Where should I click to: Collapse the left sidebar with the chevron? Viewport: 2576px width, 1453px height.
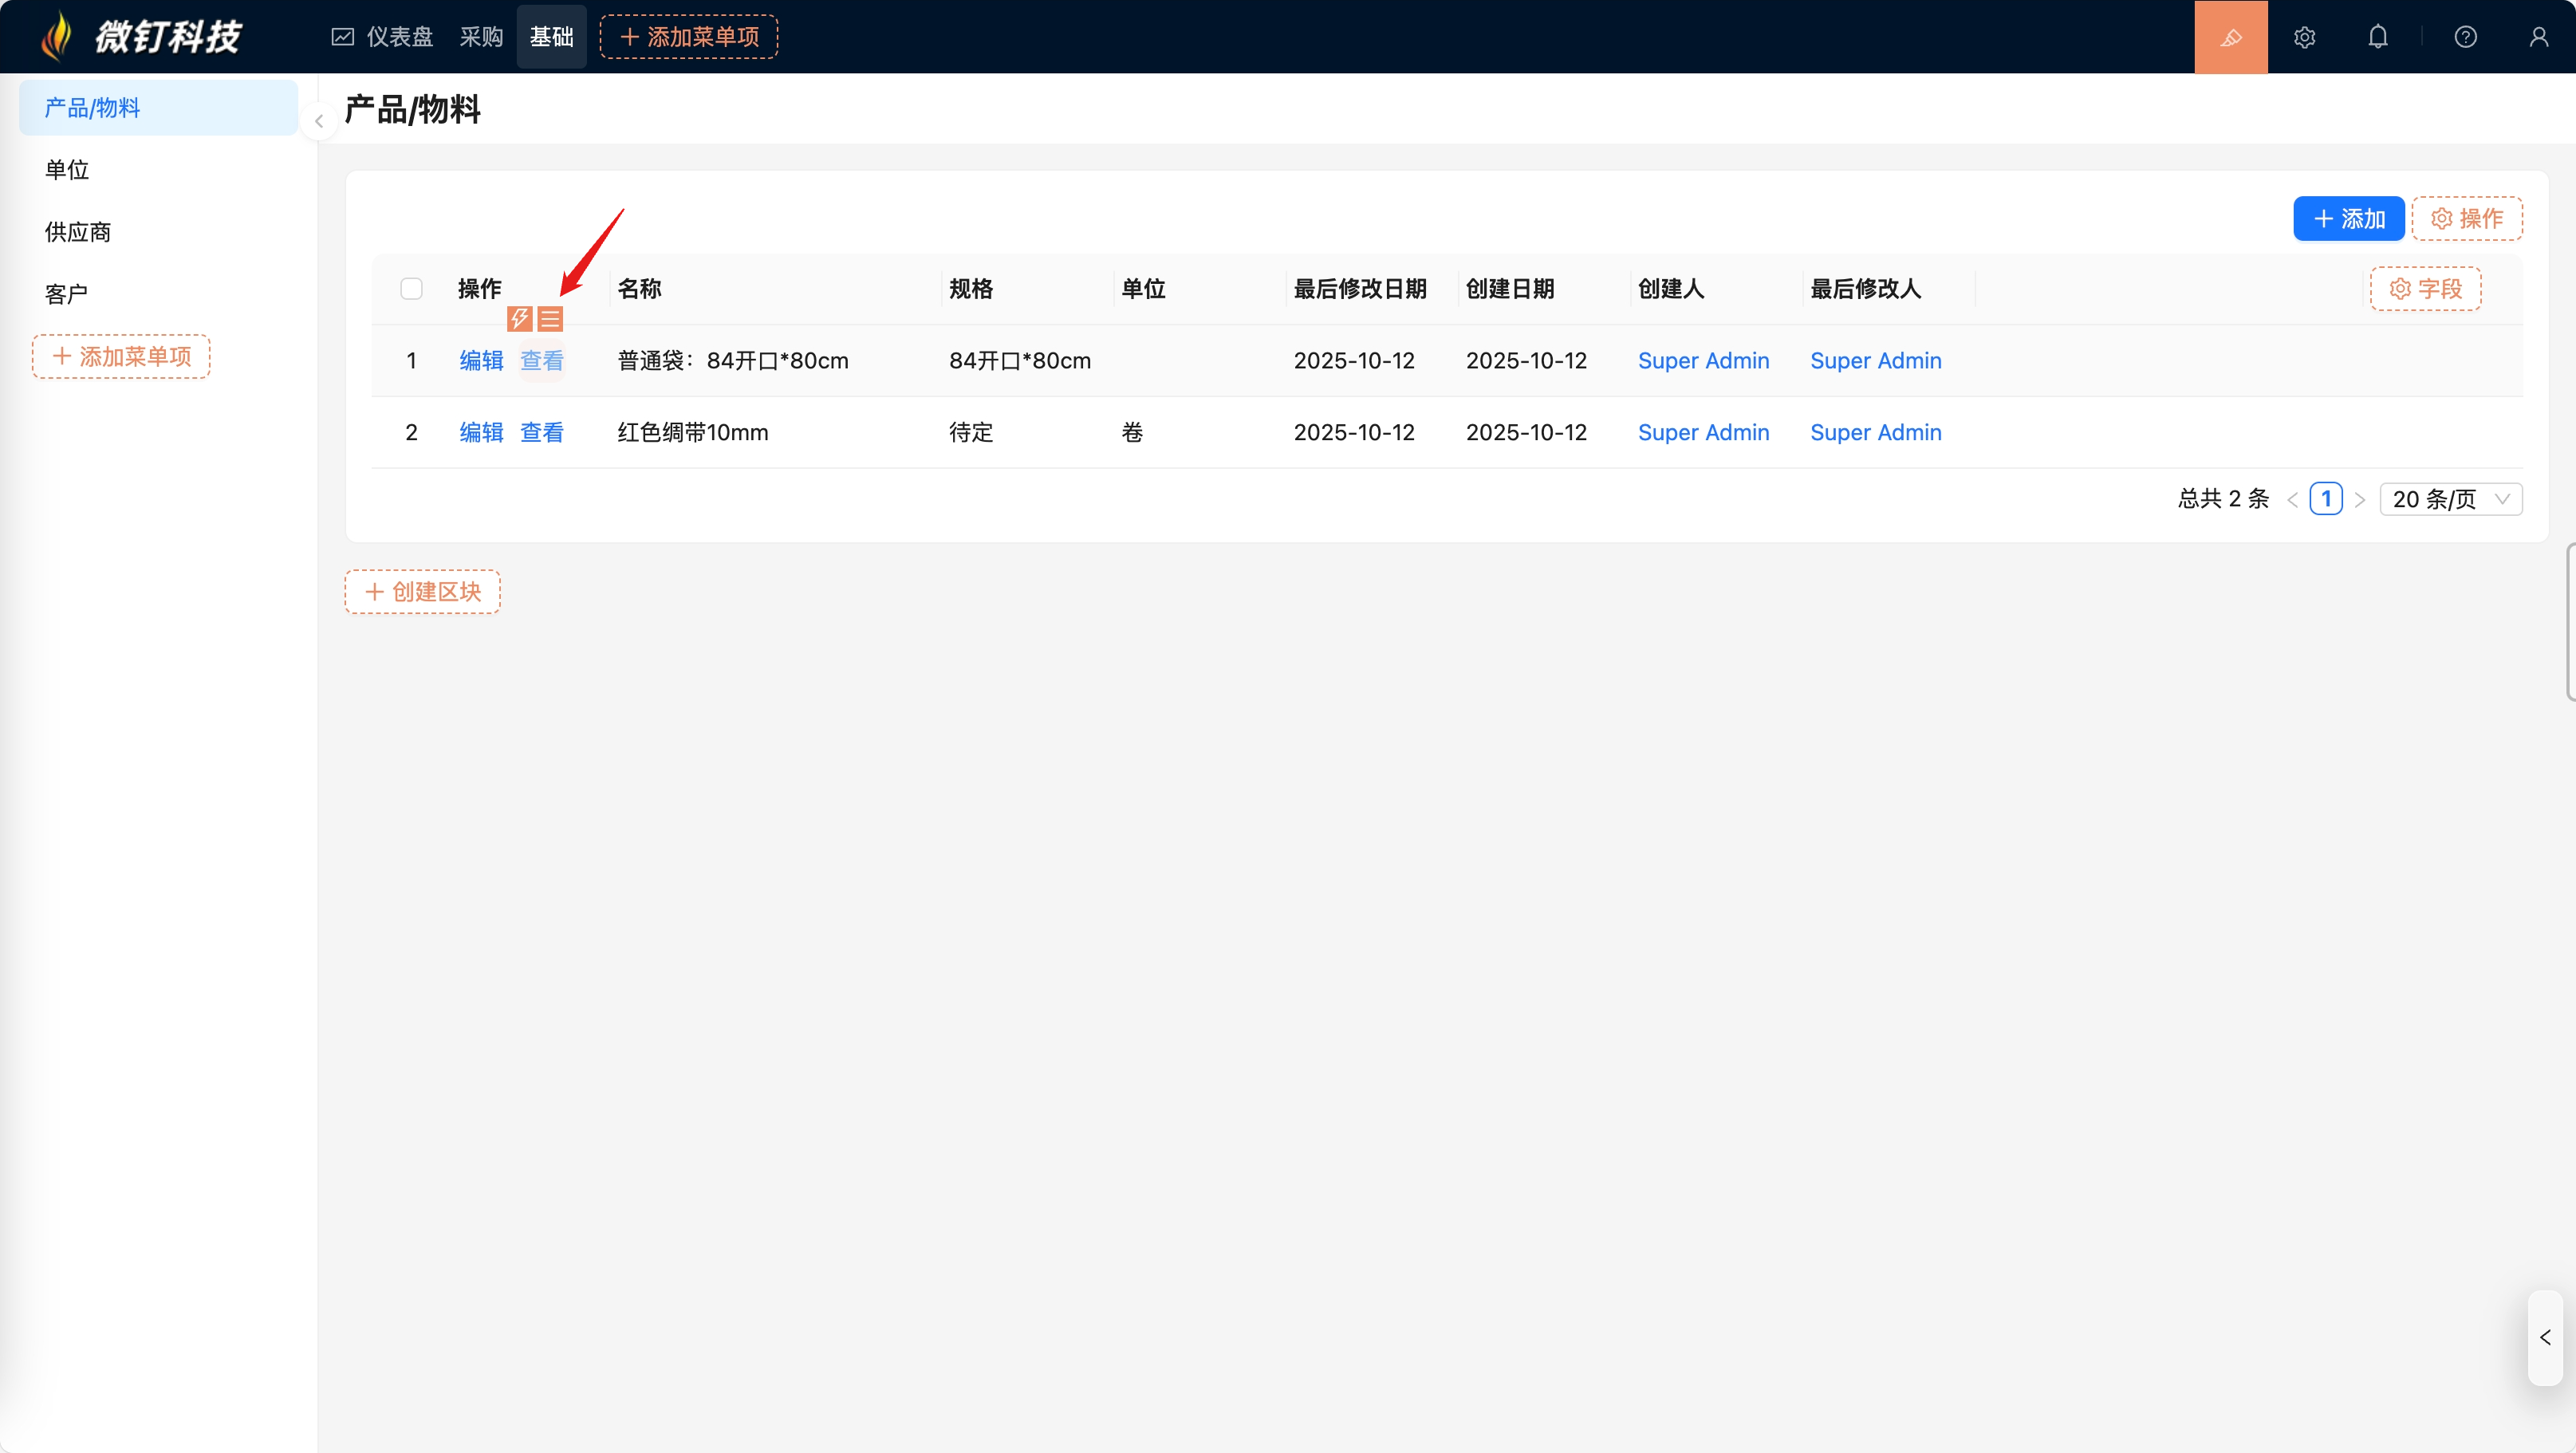(319, 121)
